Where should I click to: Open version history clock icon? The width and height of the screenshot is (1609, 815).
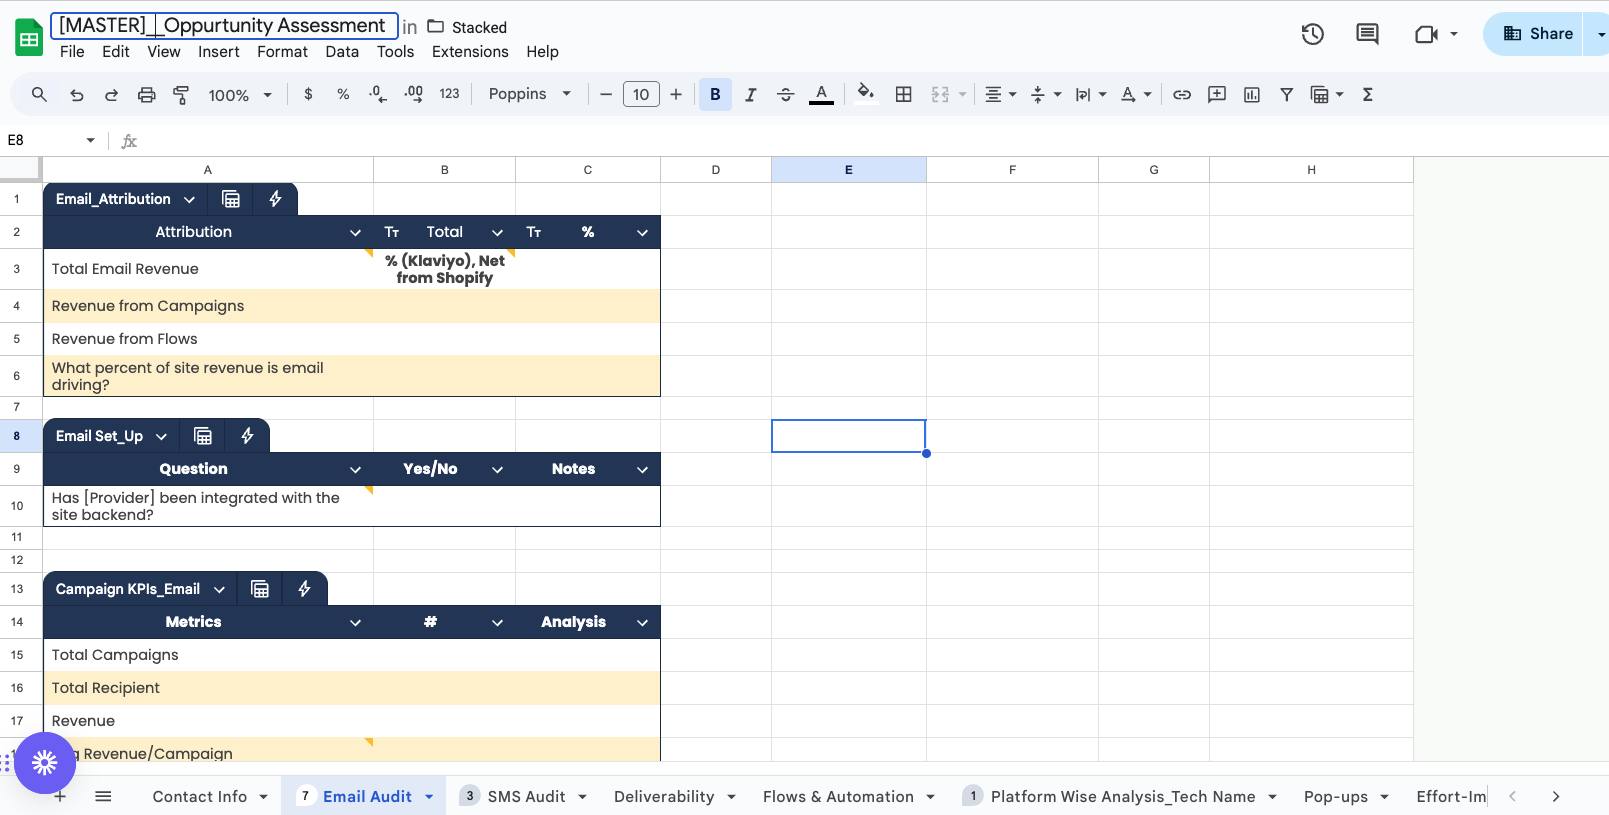[x=1312, y=34]
